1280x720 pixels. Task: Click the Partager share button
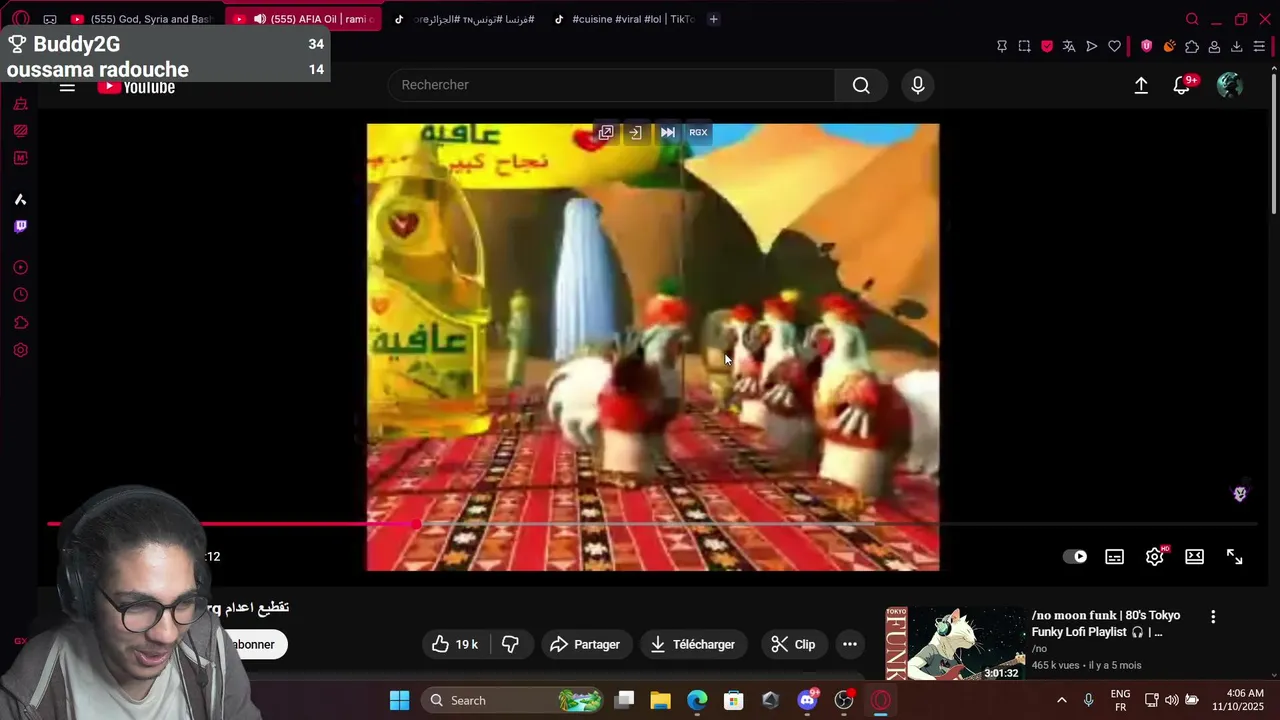click(585, 644)
